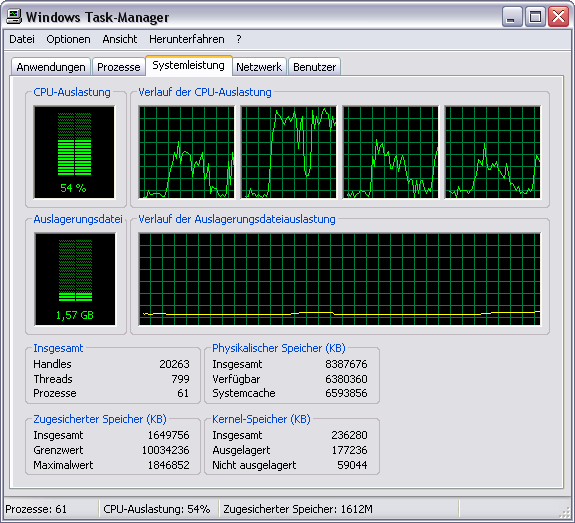Click the first CPU core history graph
Screen dimensions: 575x523
pyautogui.click(x=187, y=152)
